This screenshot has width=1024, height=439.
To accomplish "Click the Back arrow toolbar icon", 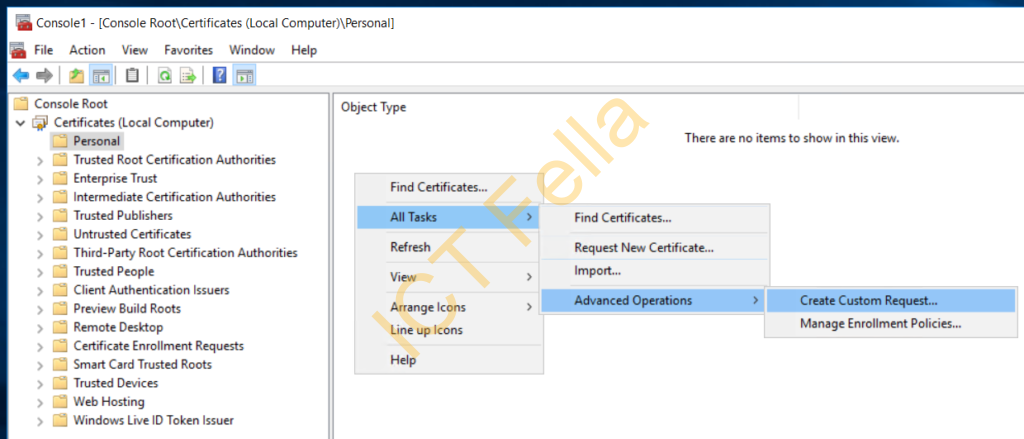I will click(x=21, y=76).
